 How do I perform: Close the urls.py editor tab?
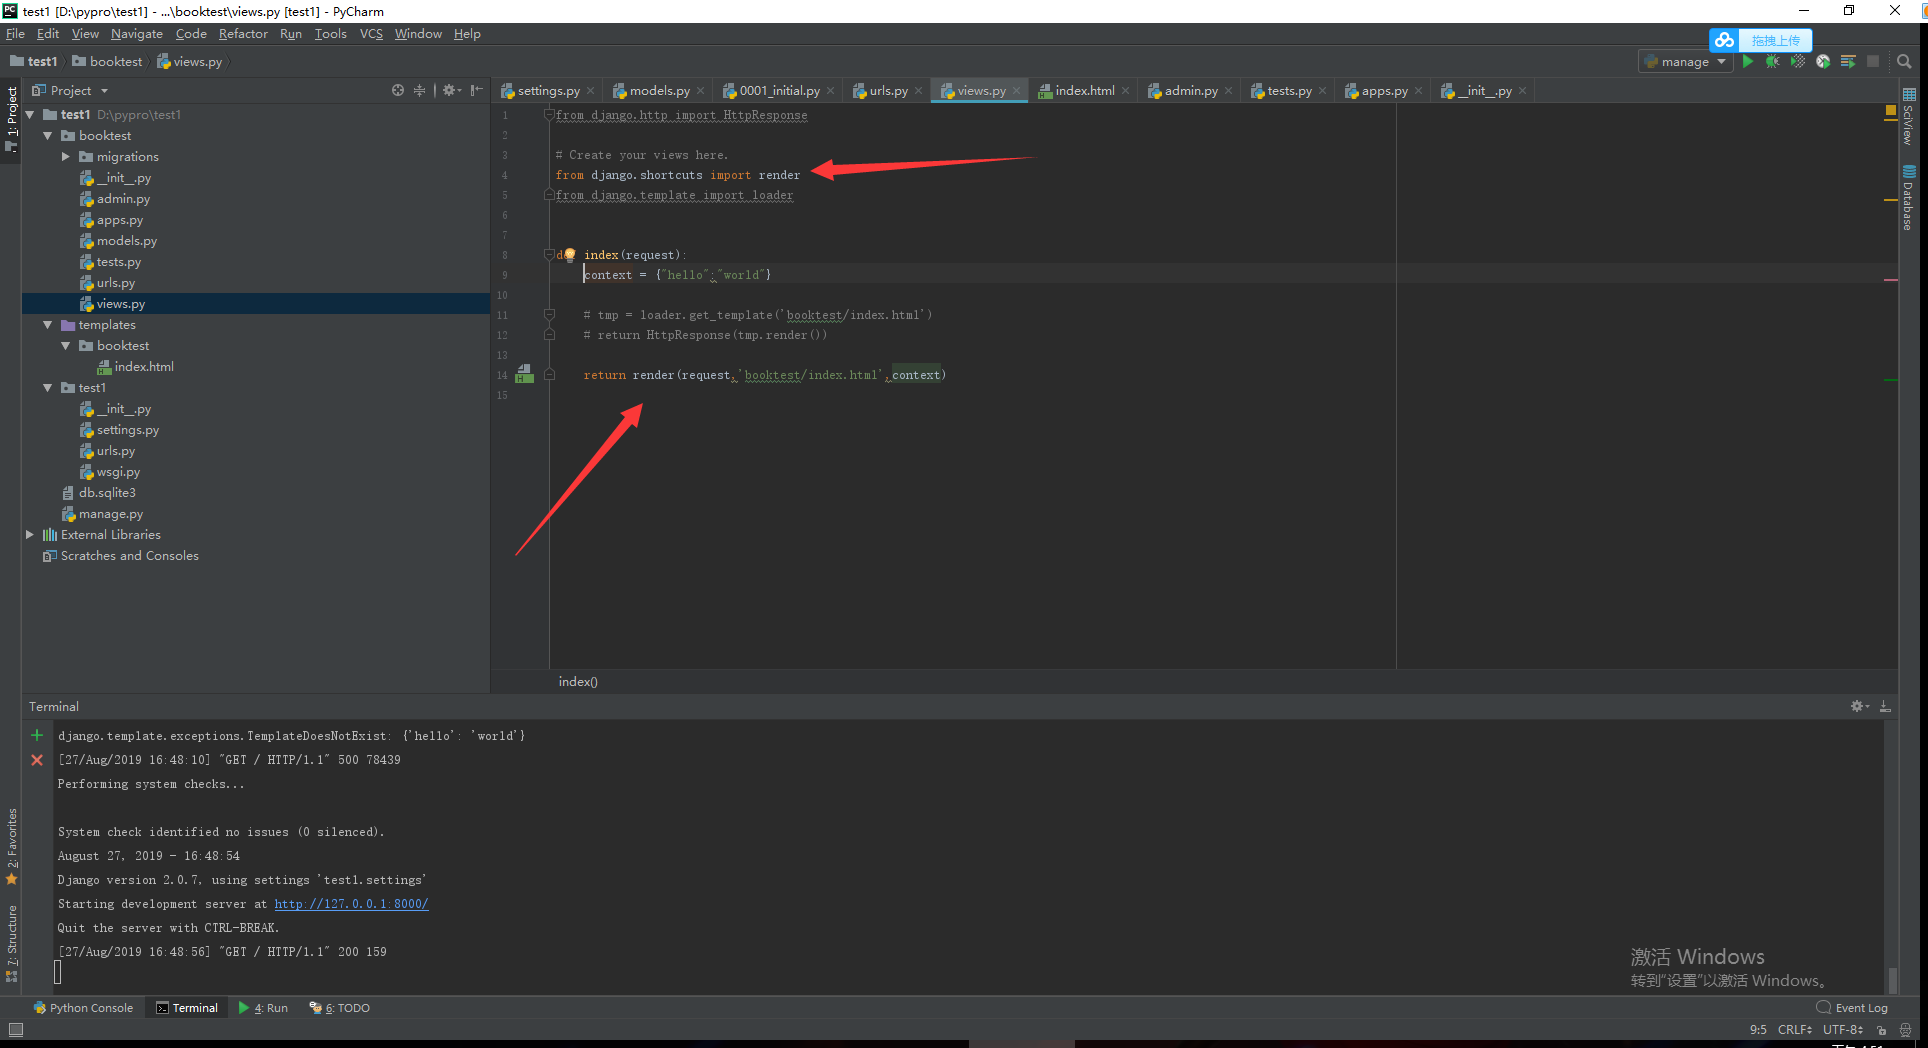tap(919, 91)
